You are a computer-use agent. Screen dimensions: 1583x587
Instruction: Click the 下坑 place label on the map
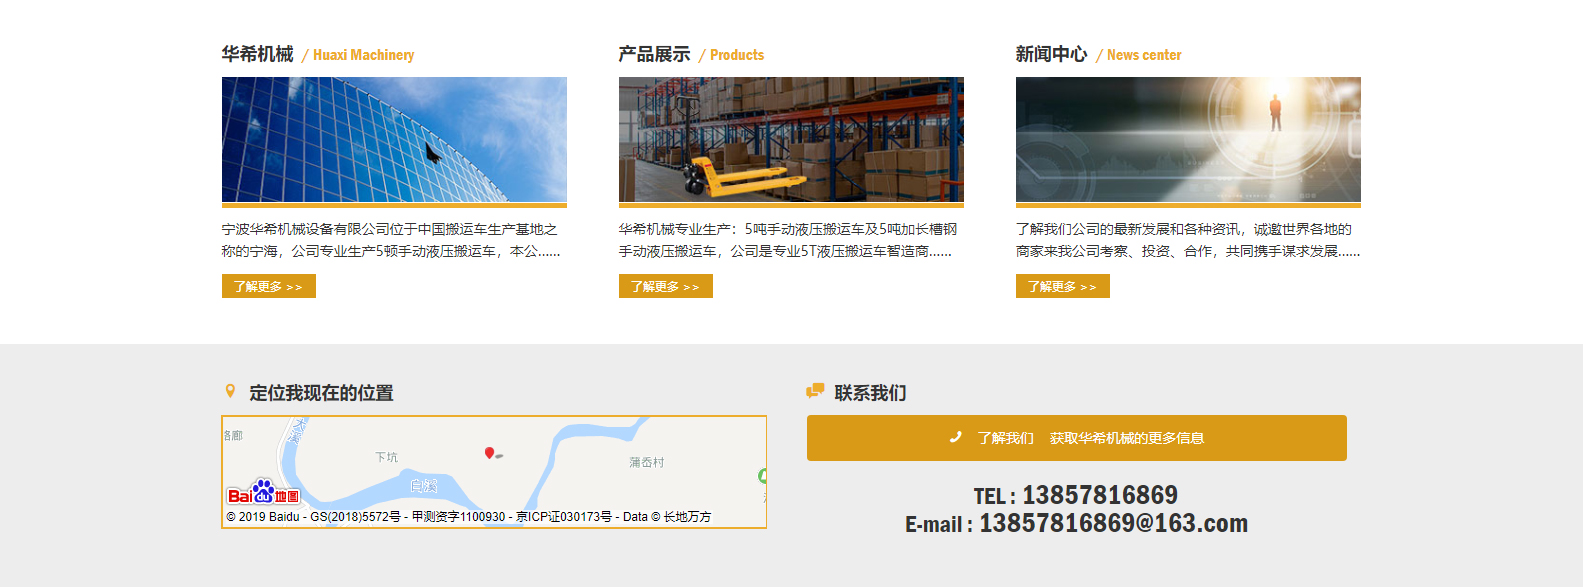(x=386, y=457)
